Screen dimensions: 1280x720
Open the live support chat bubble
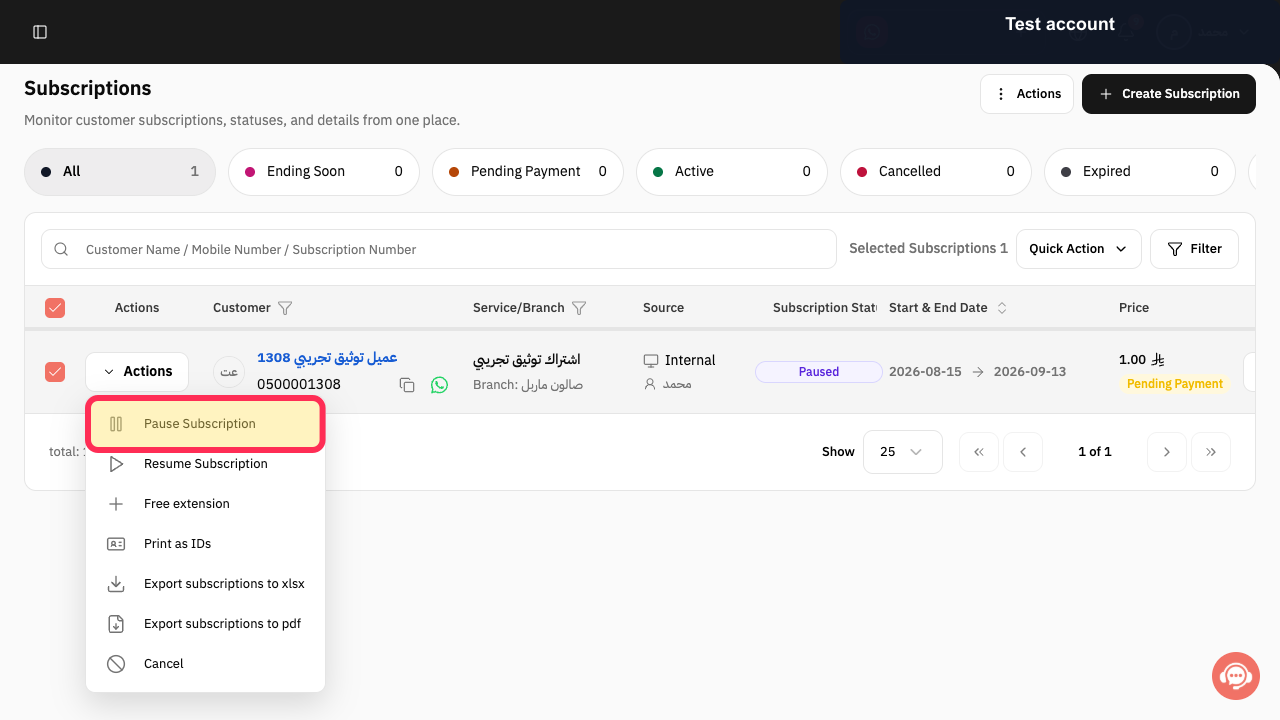[1236, 676]
